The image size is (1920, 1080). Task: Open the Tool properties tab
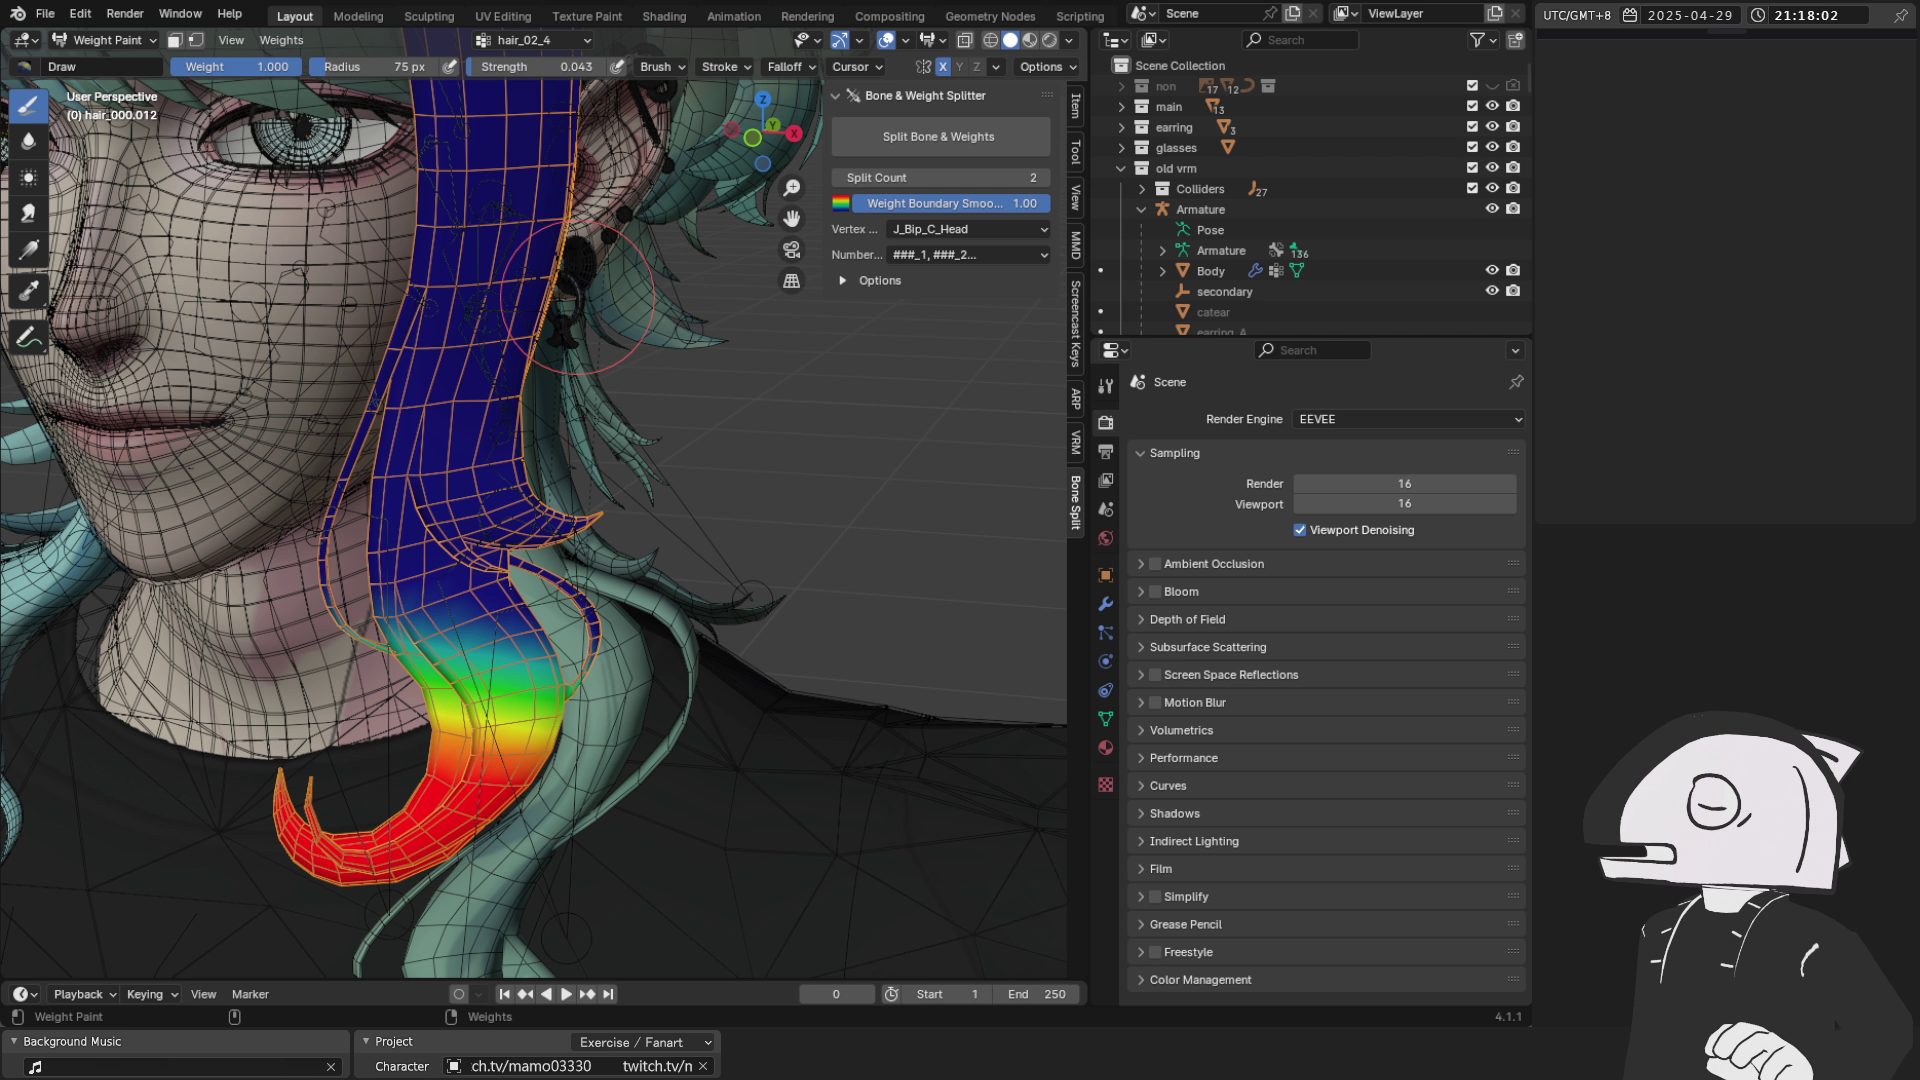click(x=1105, y=386)
